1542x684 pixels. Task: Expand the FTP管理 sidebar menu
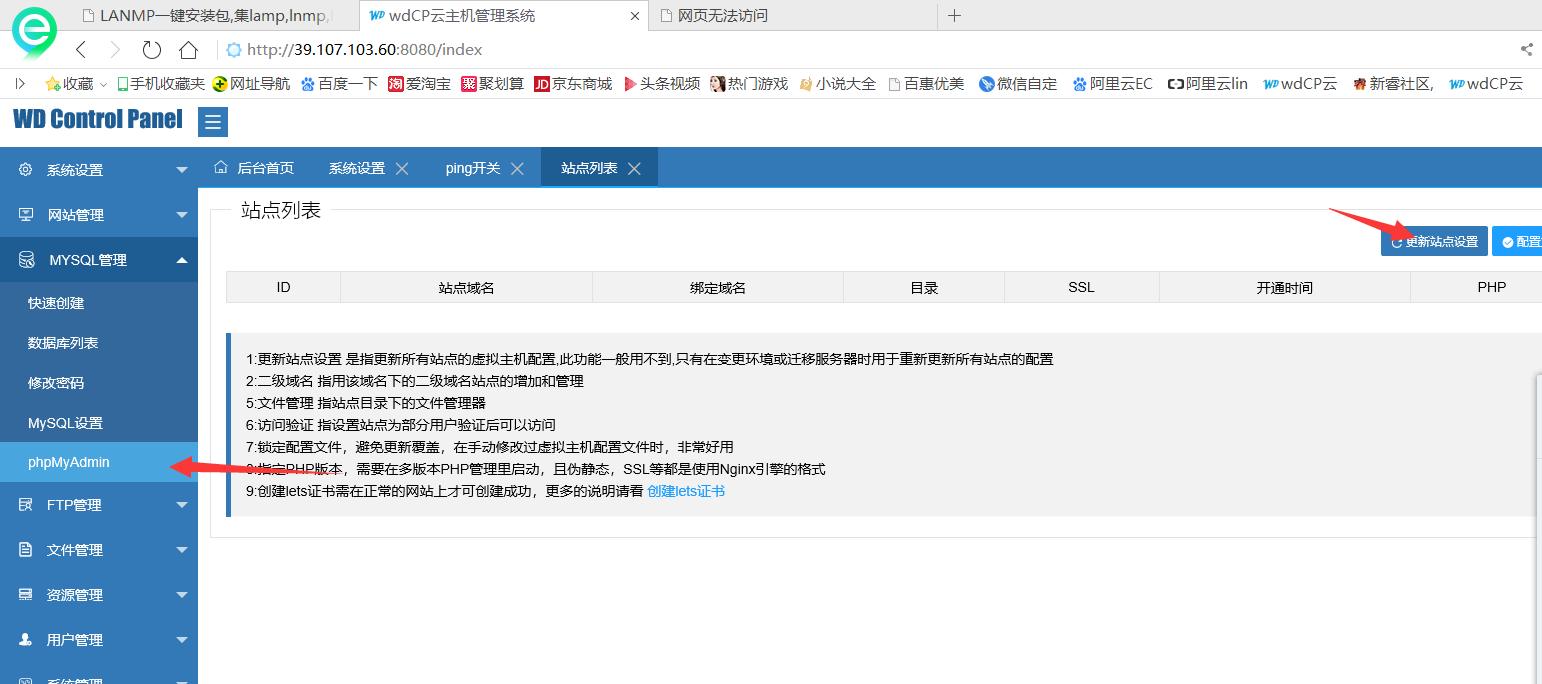(98, 505)
